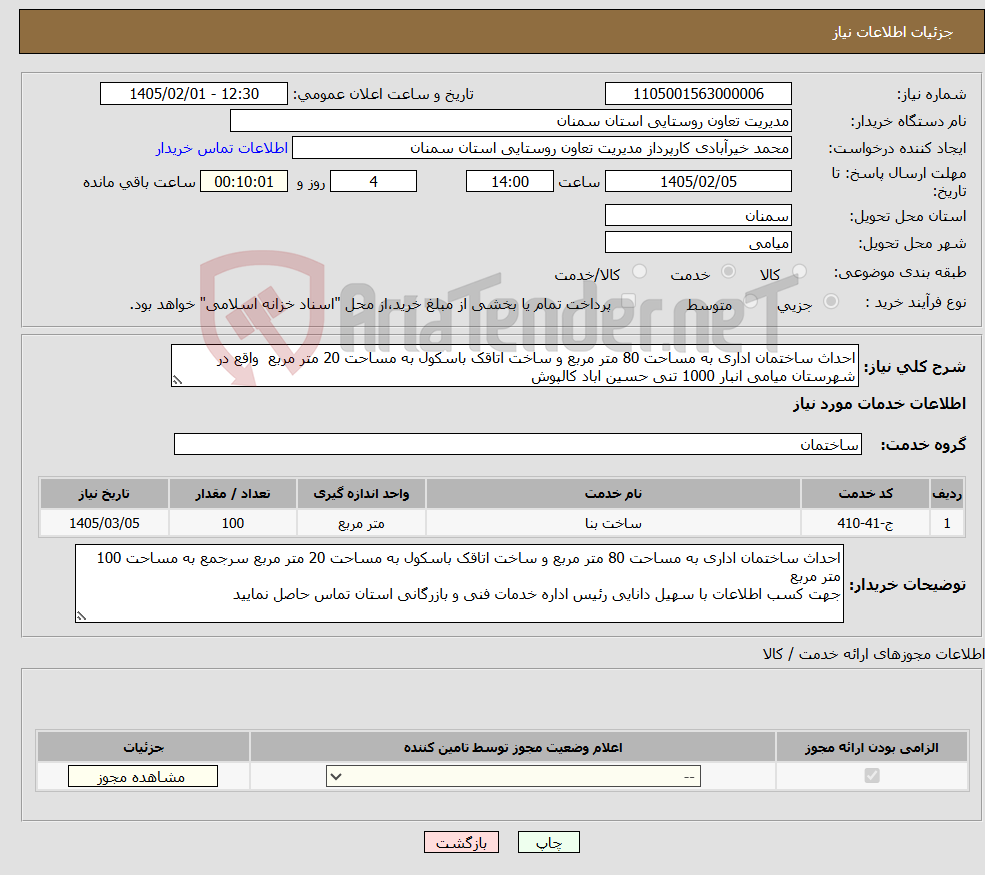The image size is (985, 875).
Task: Click the اعلام وضعیت مجوز توسط تامین کننده header
Action: coord(513,747)
